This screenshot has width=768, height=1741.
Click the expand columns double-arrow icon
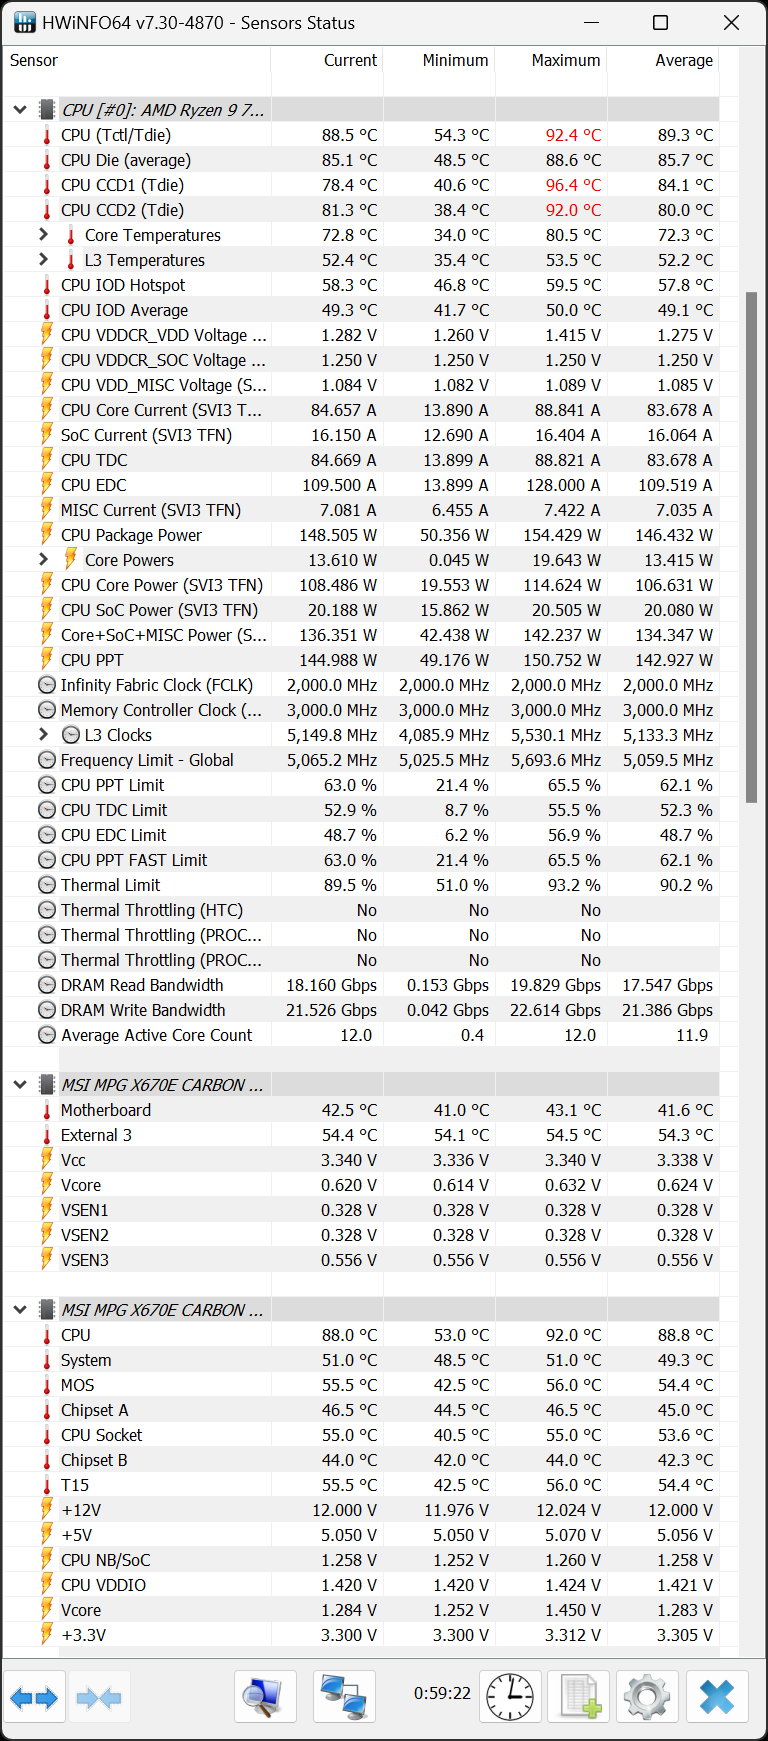click(34, 1697)
